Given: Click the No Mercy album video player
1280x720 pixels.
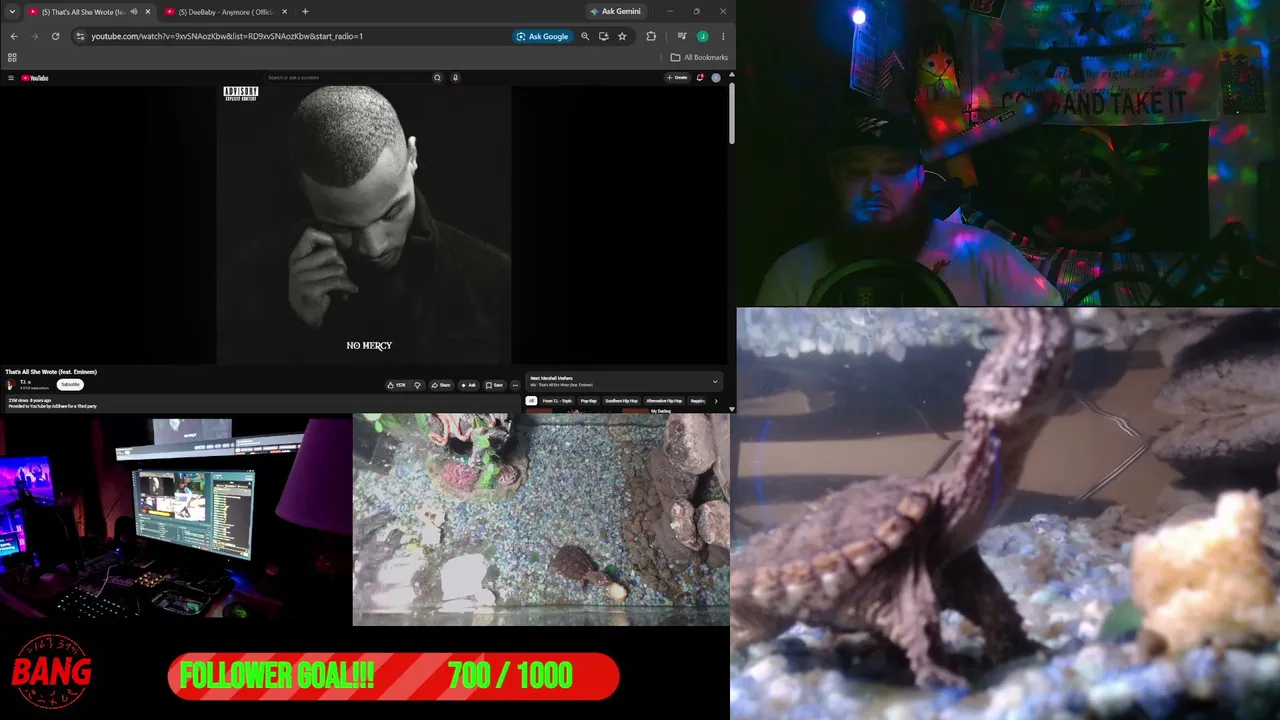Looking at the screenshot, I should (364, 224).
